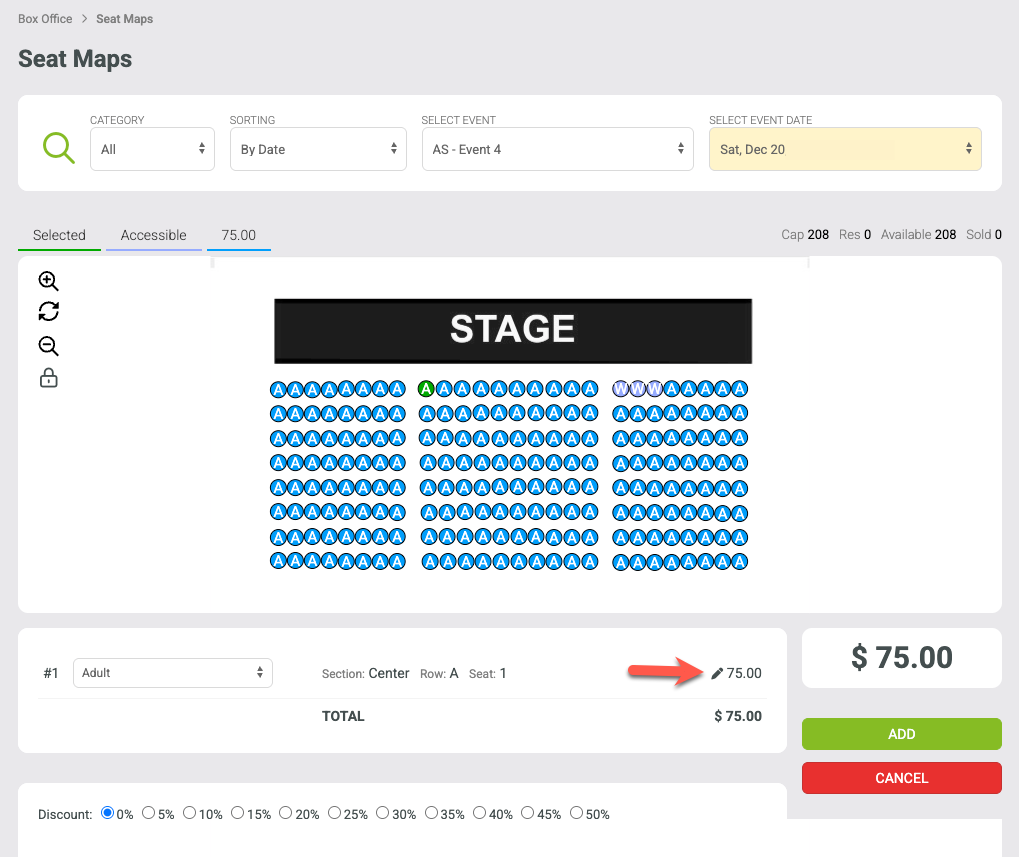
Task: Zoom out of the seat map
Action: pos(49,346)
